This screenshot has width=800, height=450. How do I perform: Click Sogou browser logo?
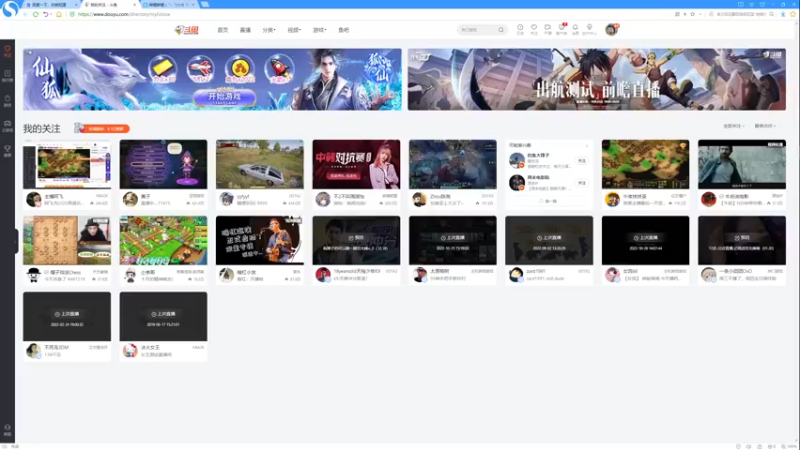10,9
